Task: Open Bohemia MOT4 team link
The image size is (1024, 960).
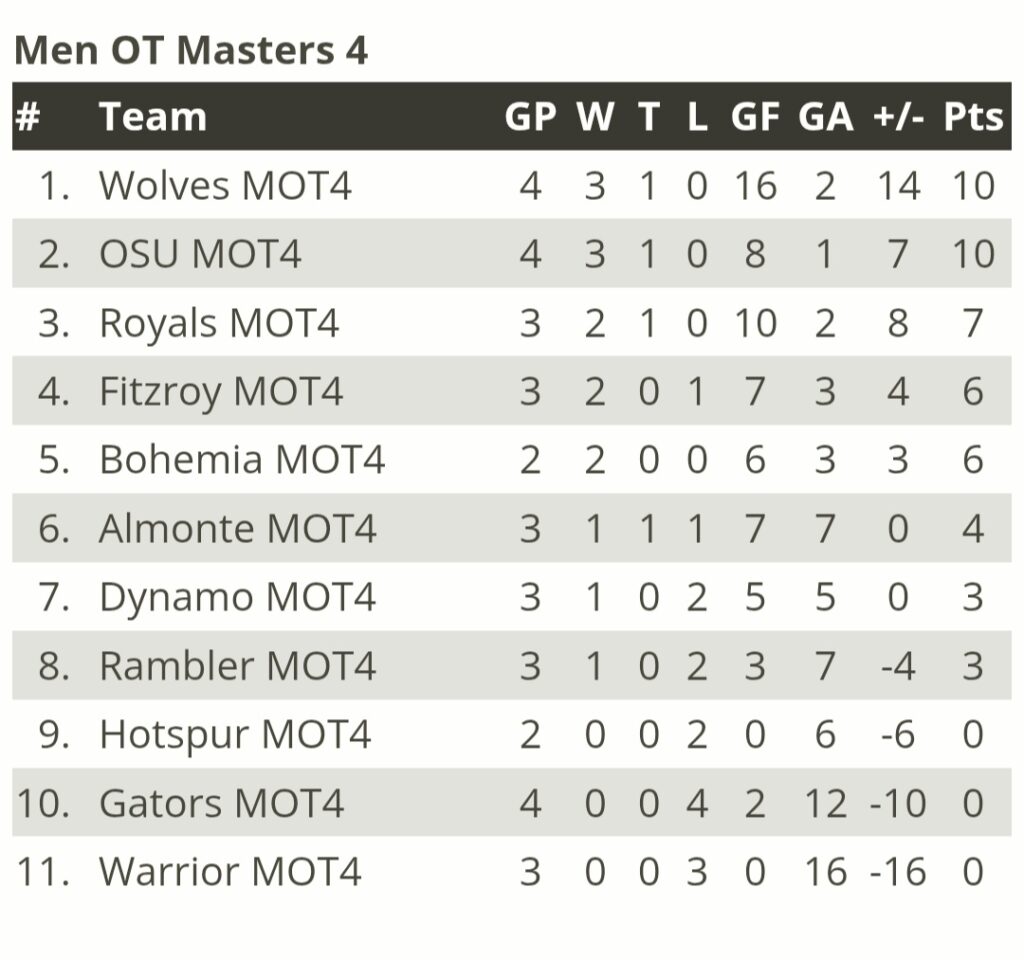Action: tap(242, 460)
